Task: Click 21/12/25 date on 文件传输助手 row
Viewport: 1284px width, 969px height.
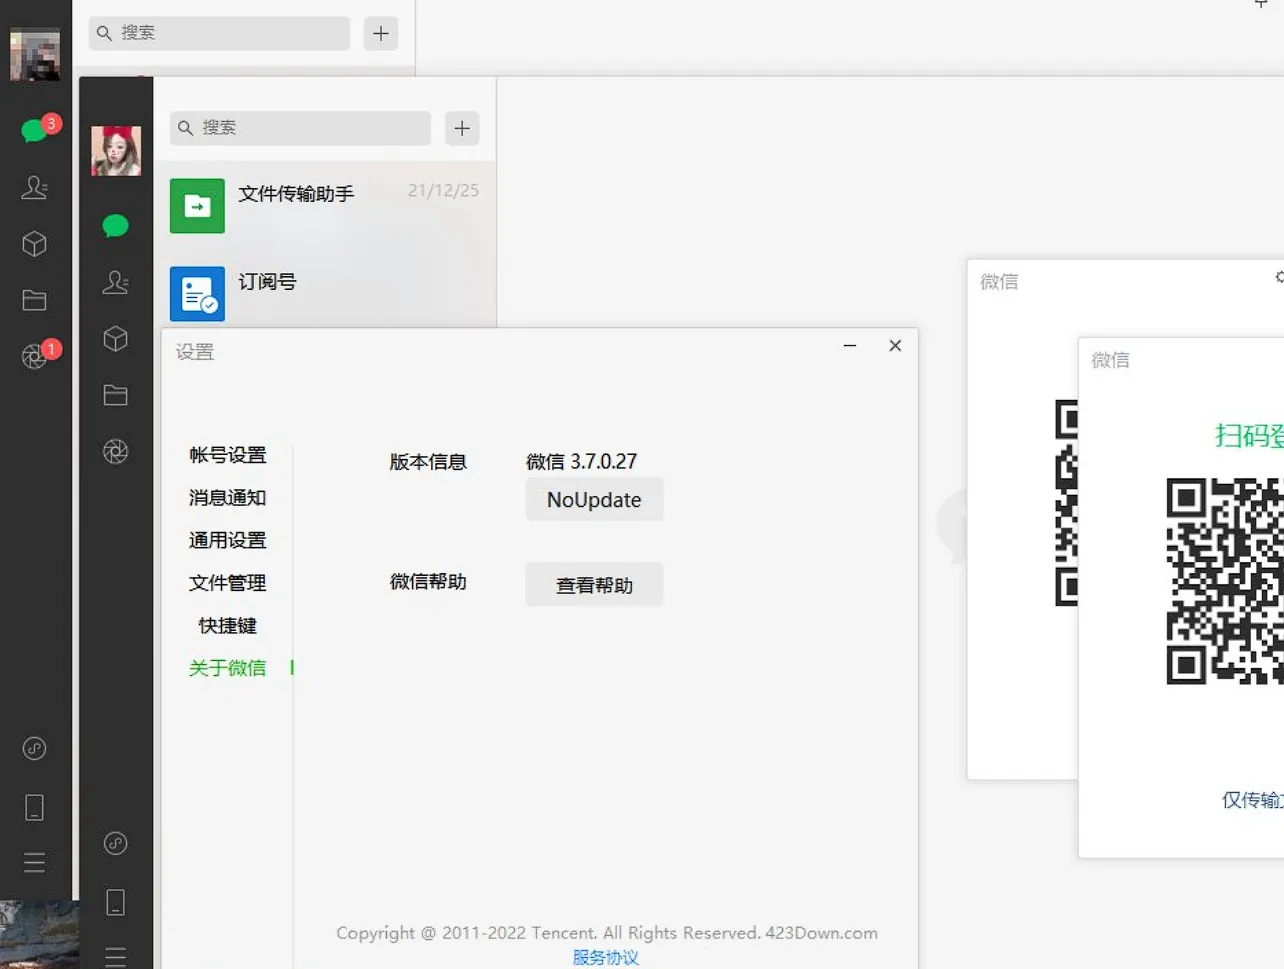Action: click(443, 190)
